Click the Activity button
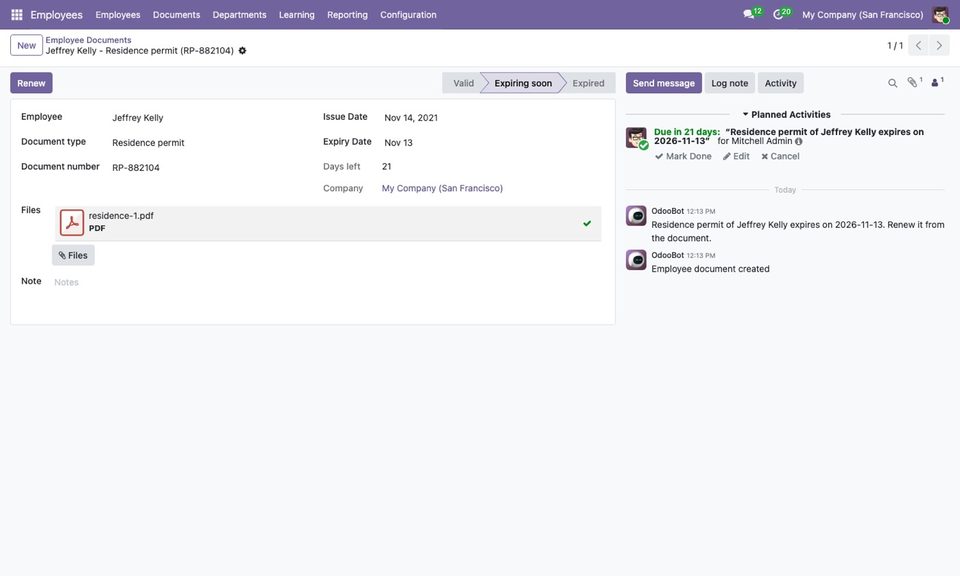Screen dimensions: 960x576 [781, 83]
